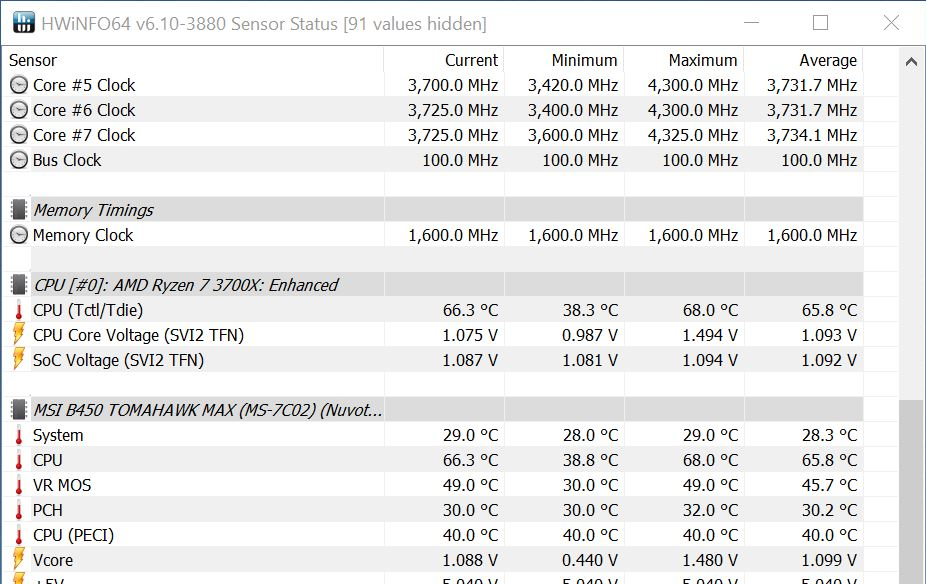Select the CPU (Tctl/Tdie) row label
926x584 pixels.
pos(87,310)
